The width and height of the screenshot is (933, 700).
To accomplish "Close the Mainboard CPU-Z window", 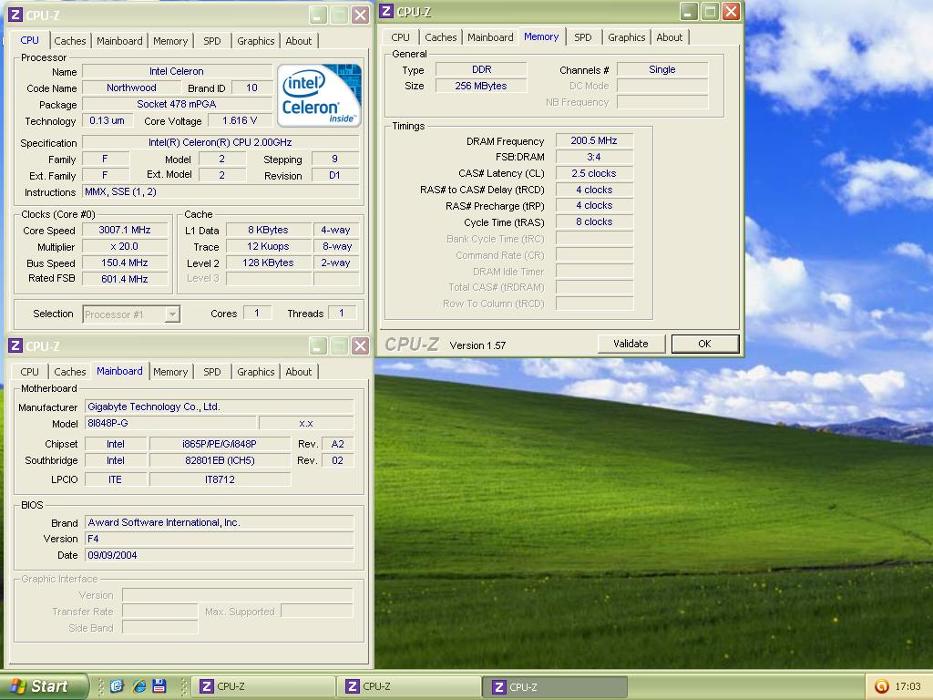I will [x=360, y=346].
